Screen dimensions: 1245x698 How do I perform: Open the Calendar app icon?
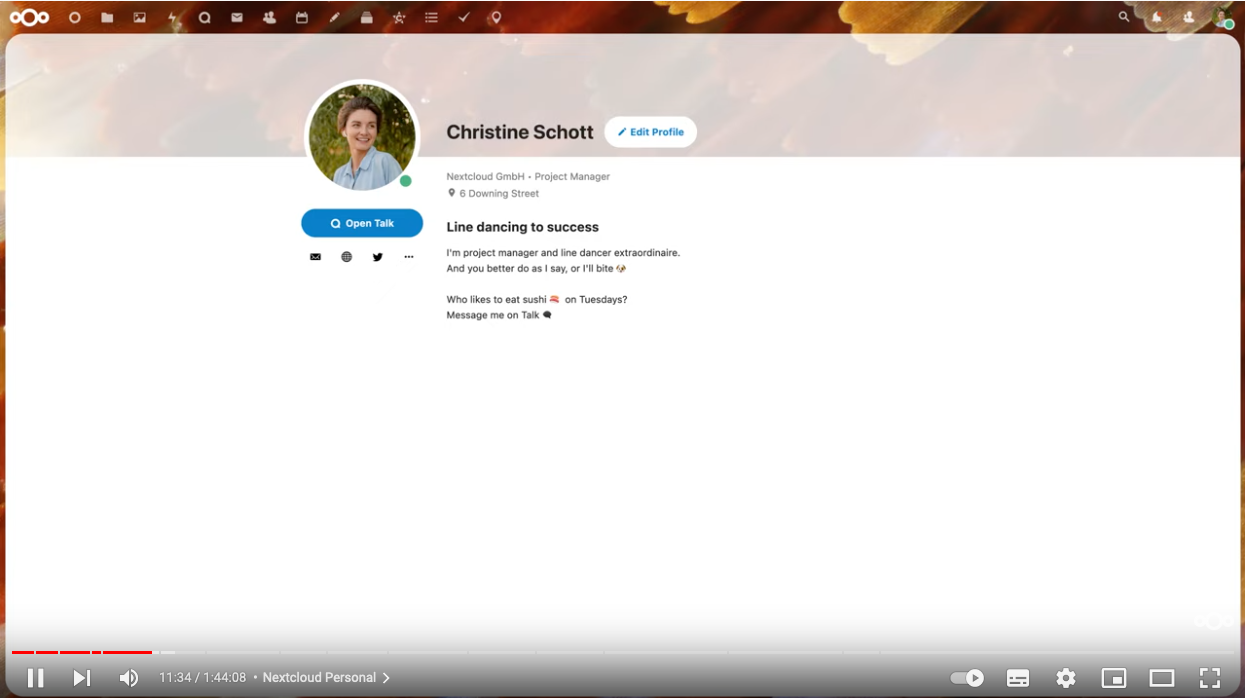(302, 17)
